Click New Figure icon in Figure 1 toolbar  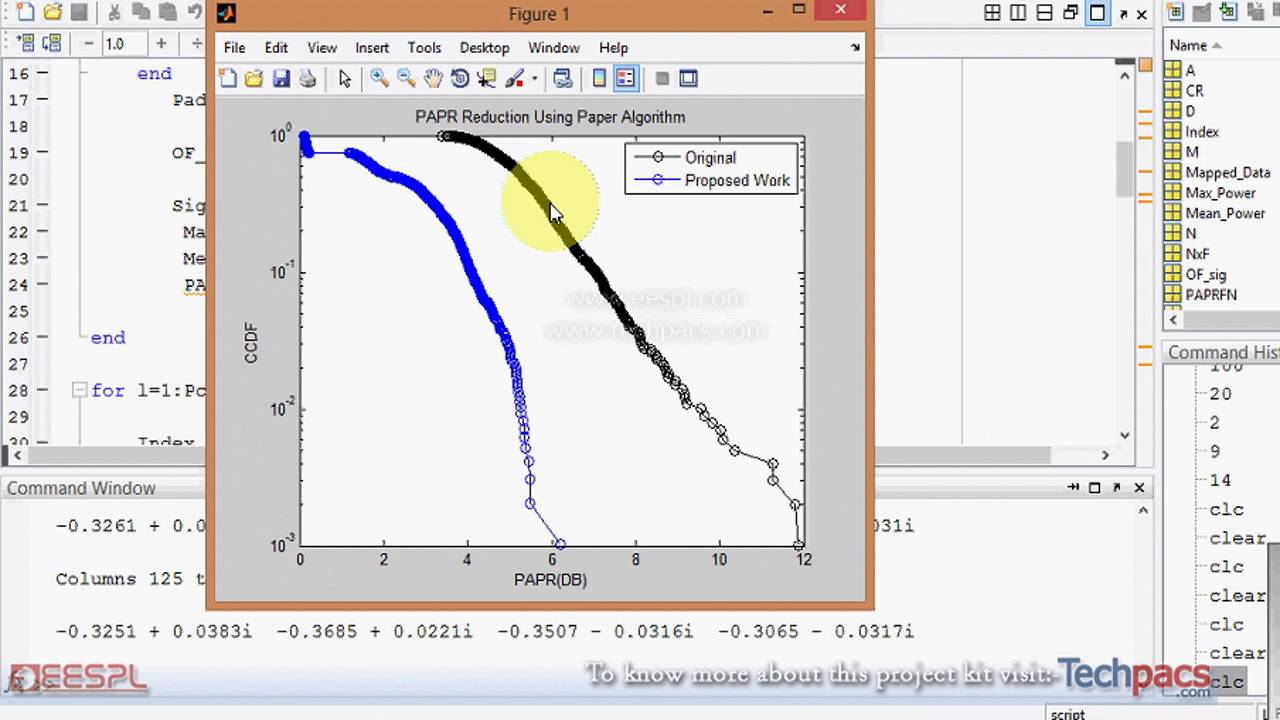click(228, 78)
